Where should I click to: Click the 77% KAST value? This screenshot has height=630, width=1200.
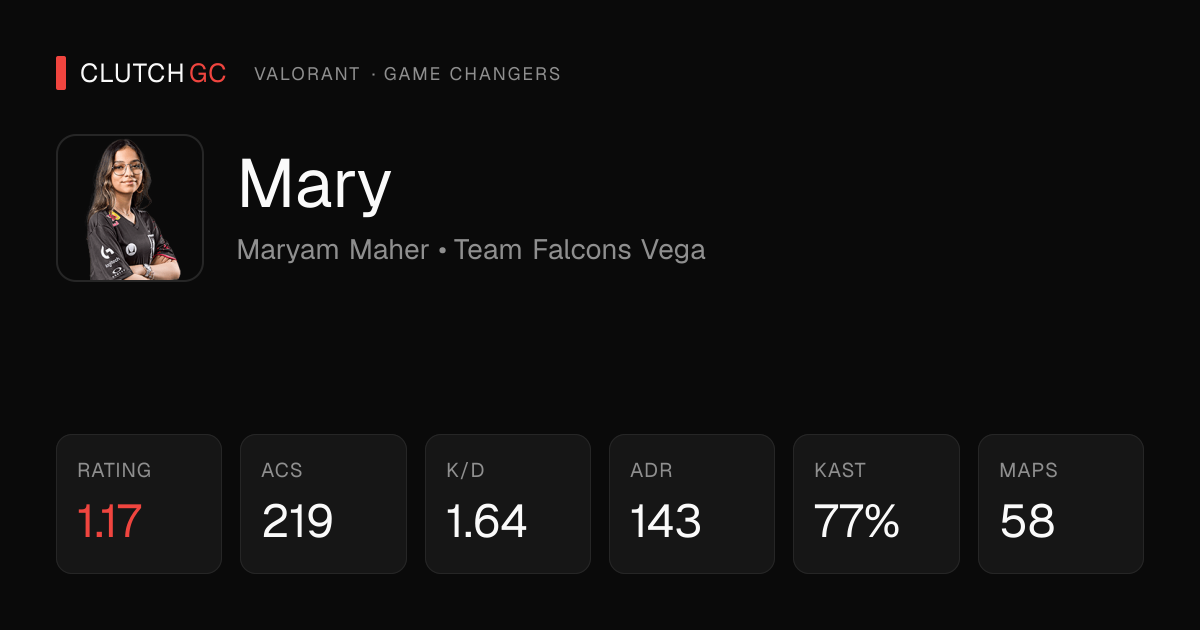(857, 522)
